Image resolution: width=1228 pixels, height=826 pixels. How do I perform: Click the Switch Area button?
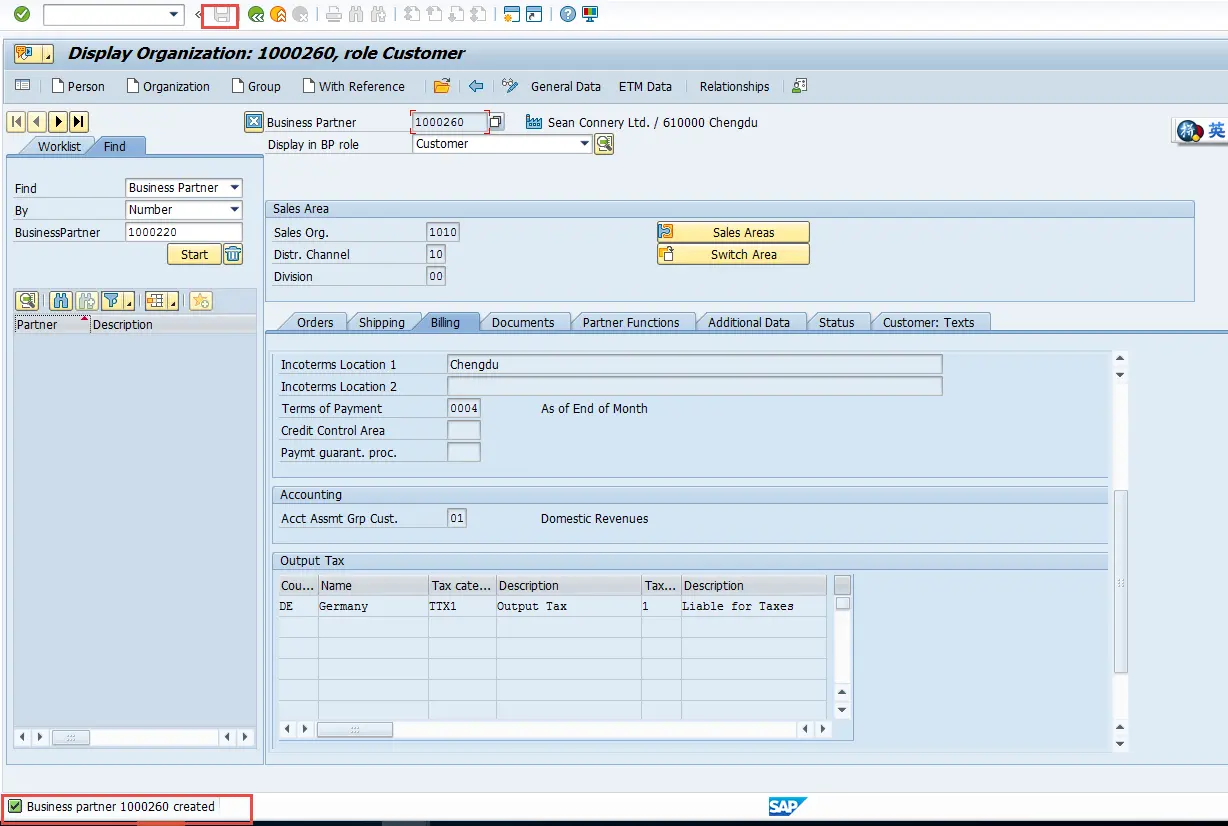pyautogui.click(x=733, y=254)
